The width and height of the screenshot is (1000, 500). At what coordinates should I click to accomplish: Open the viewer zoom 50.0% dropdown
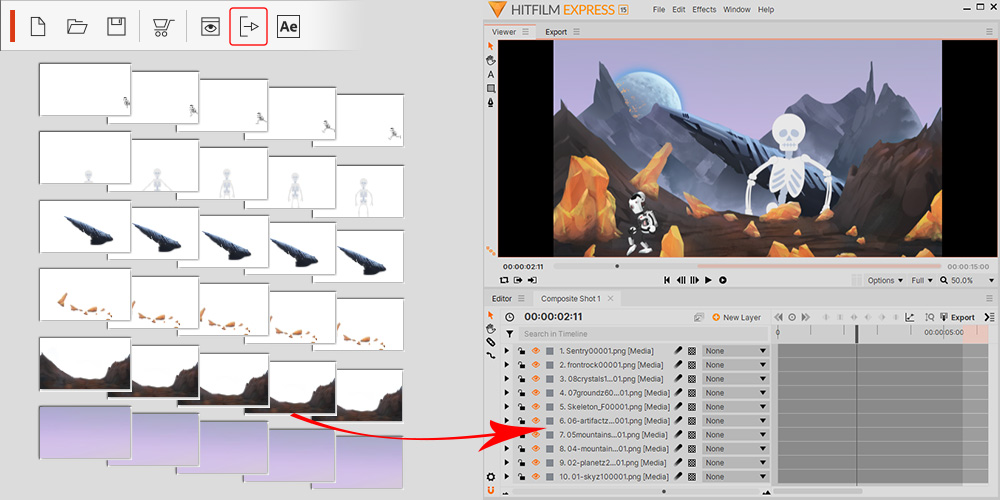point(965,280)
